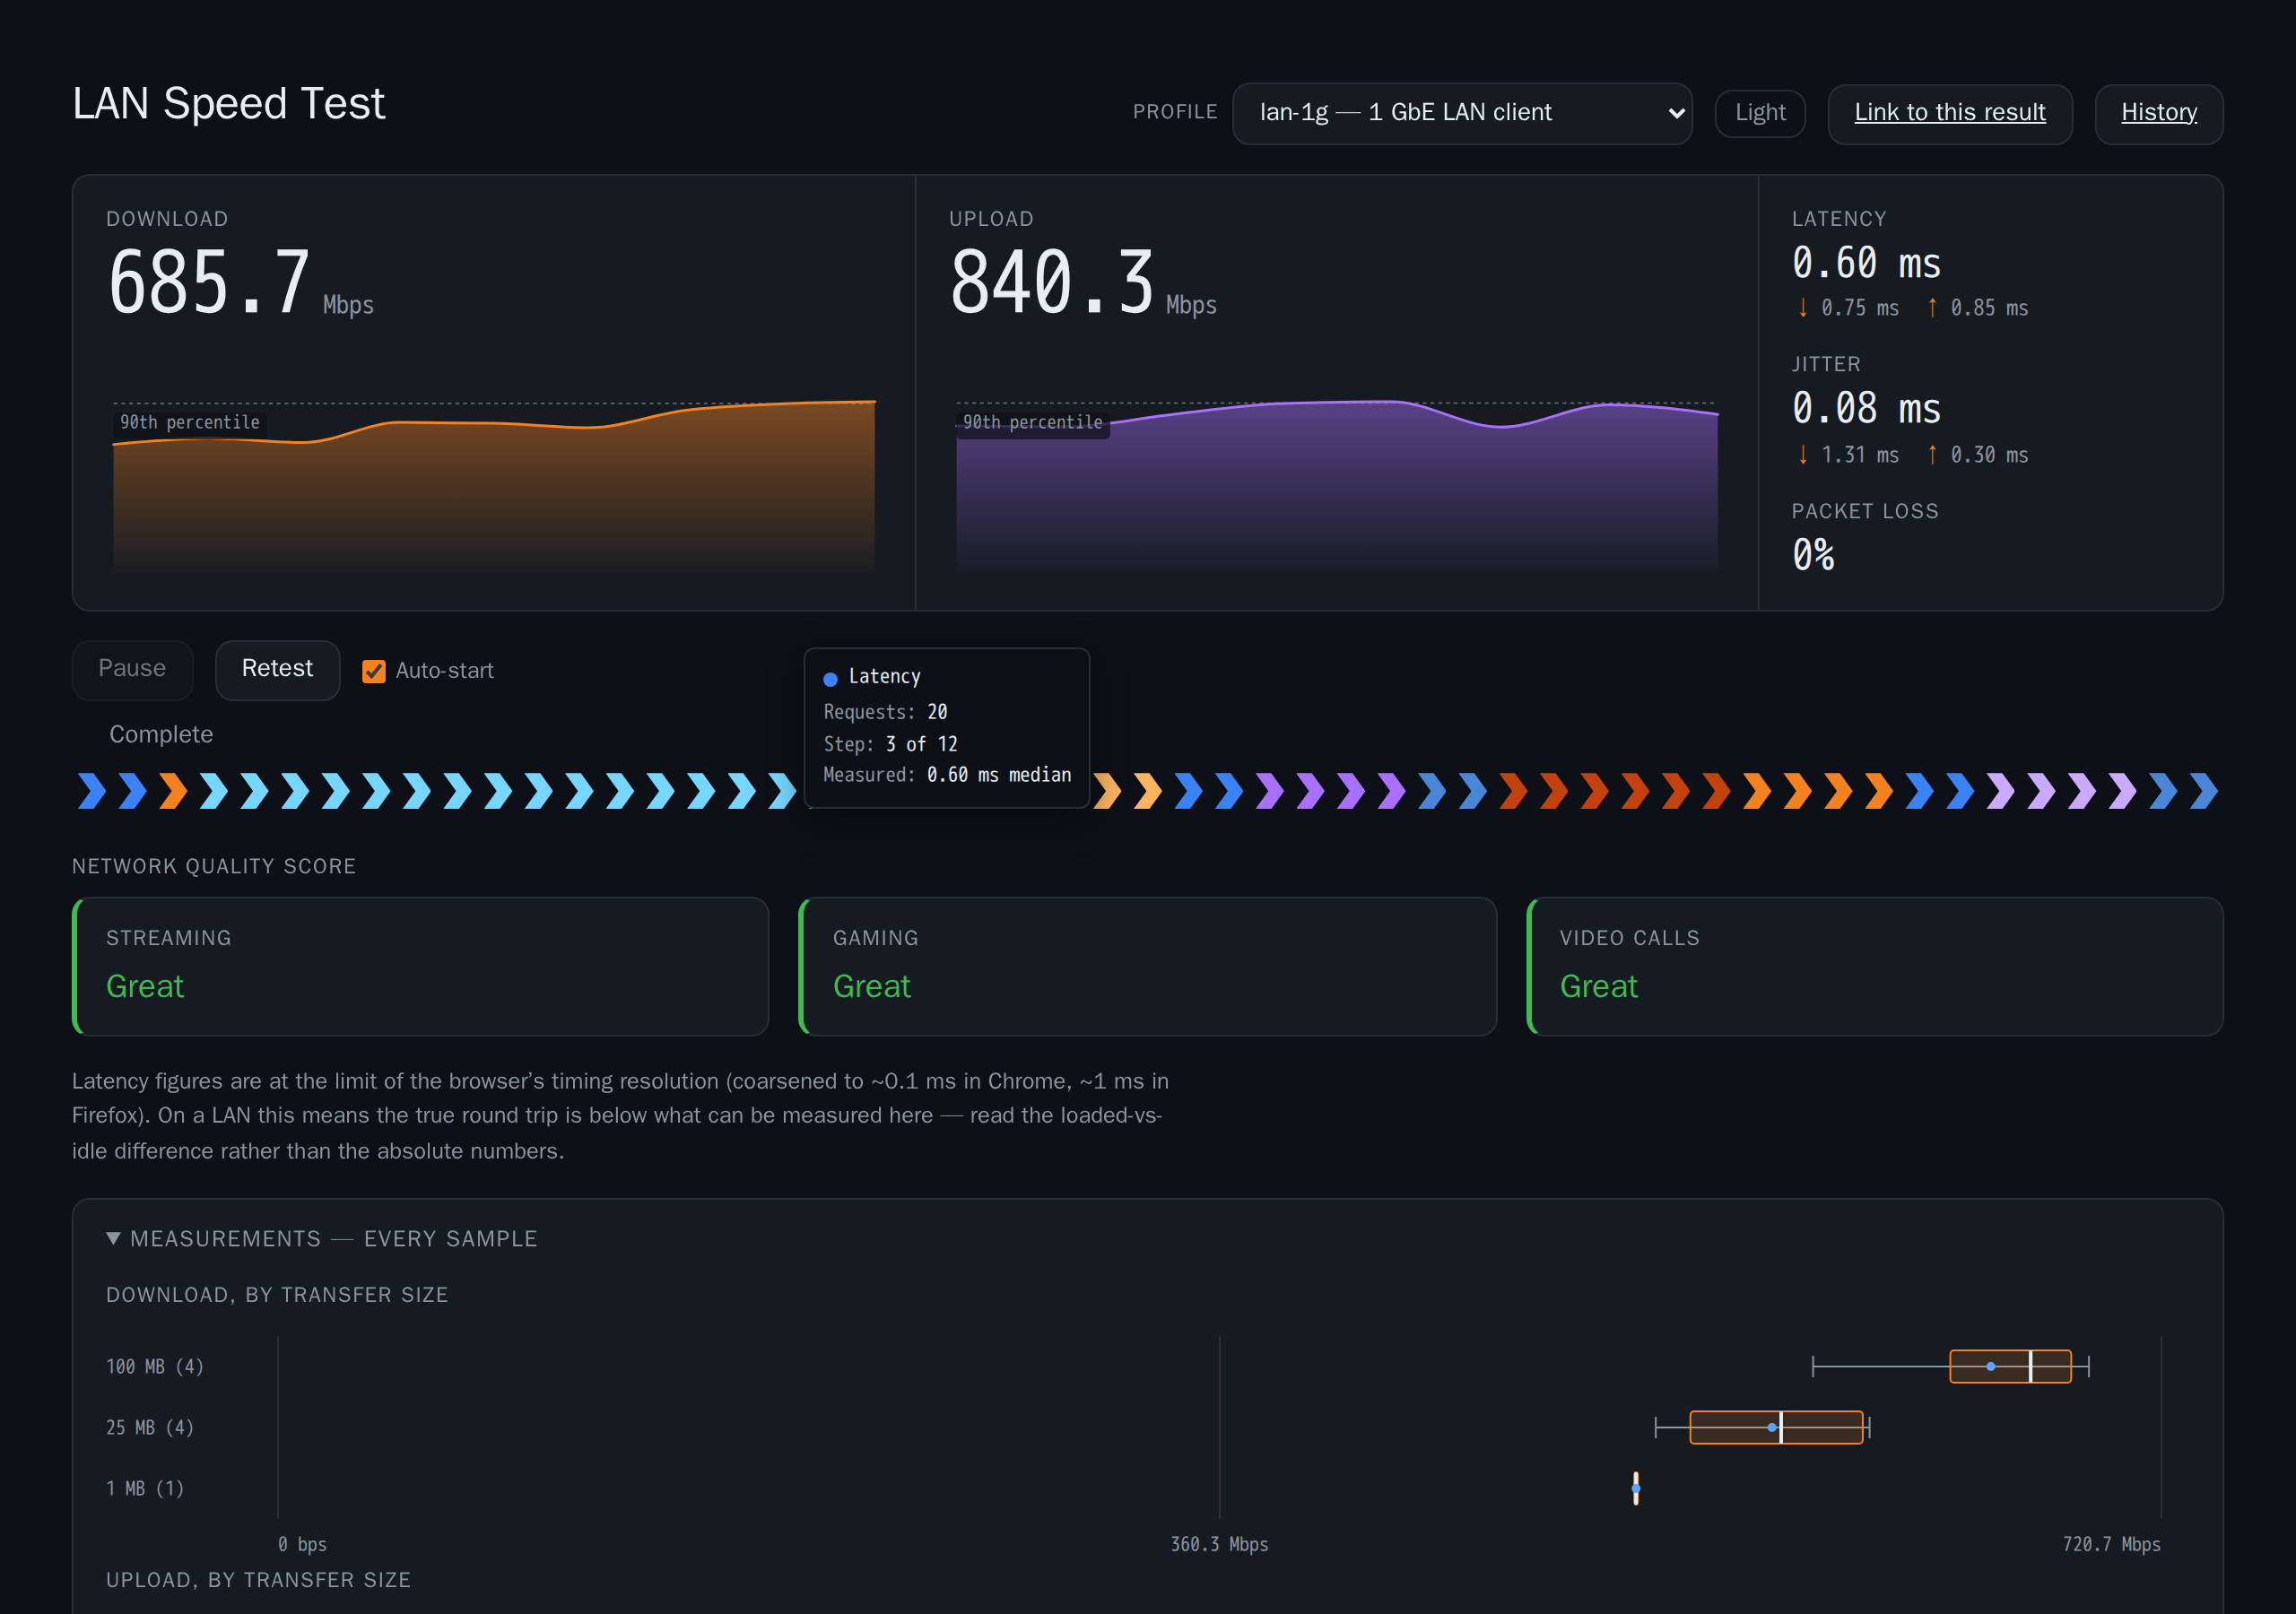Click the orange download throughput chart

pyautogui.click(x=494, y=485)
